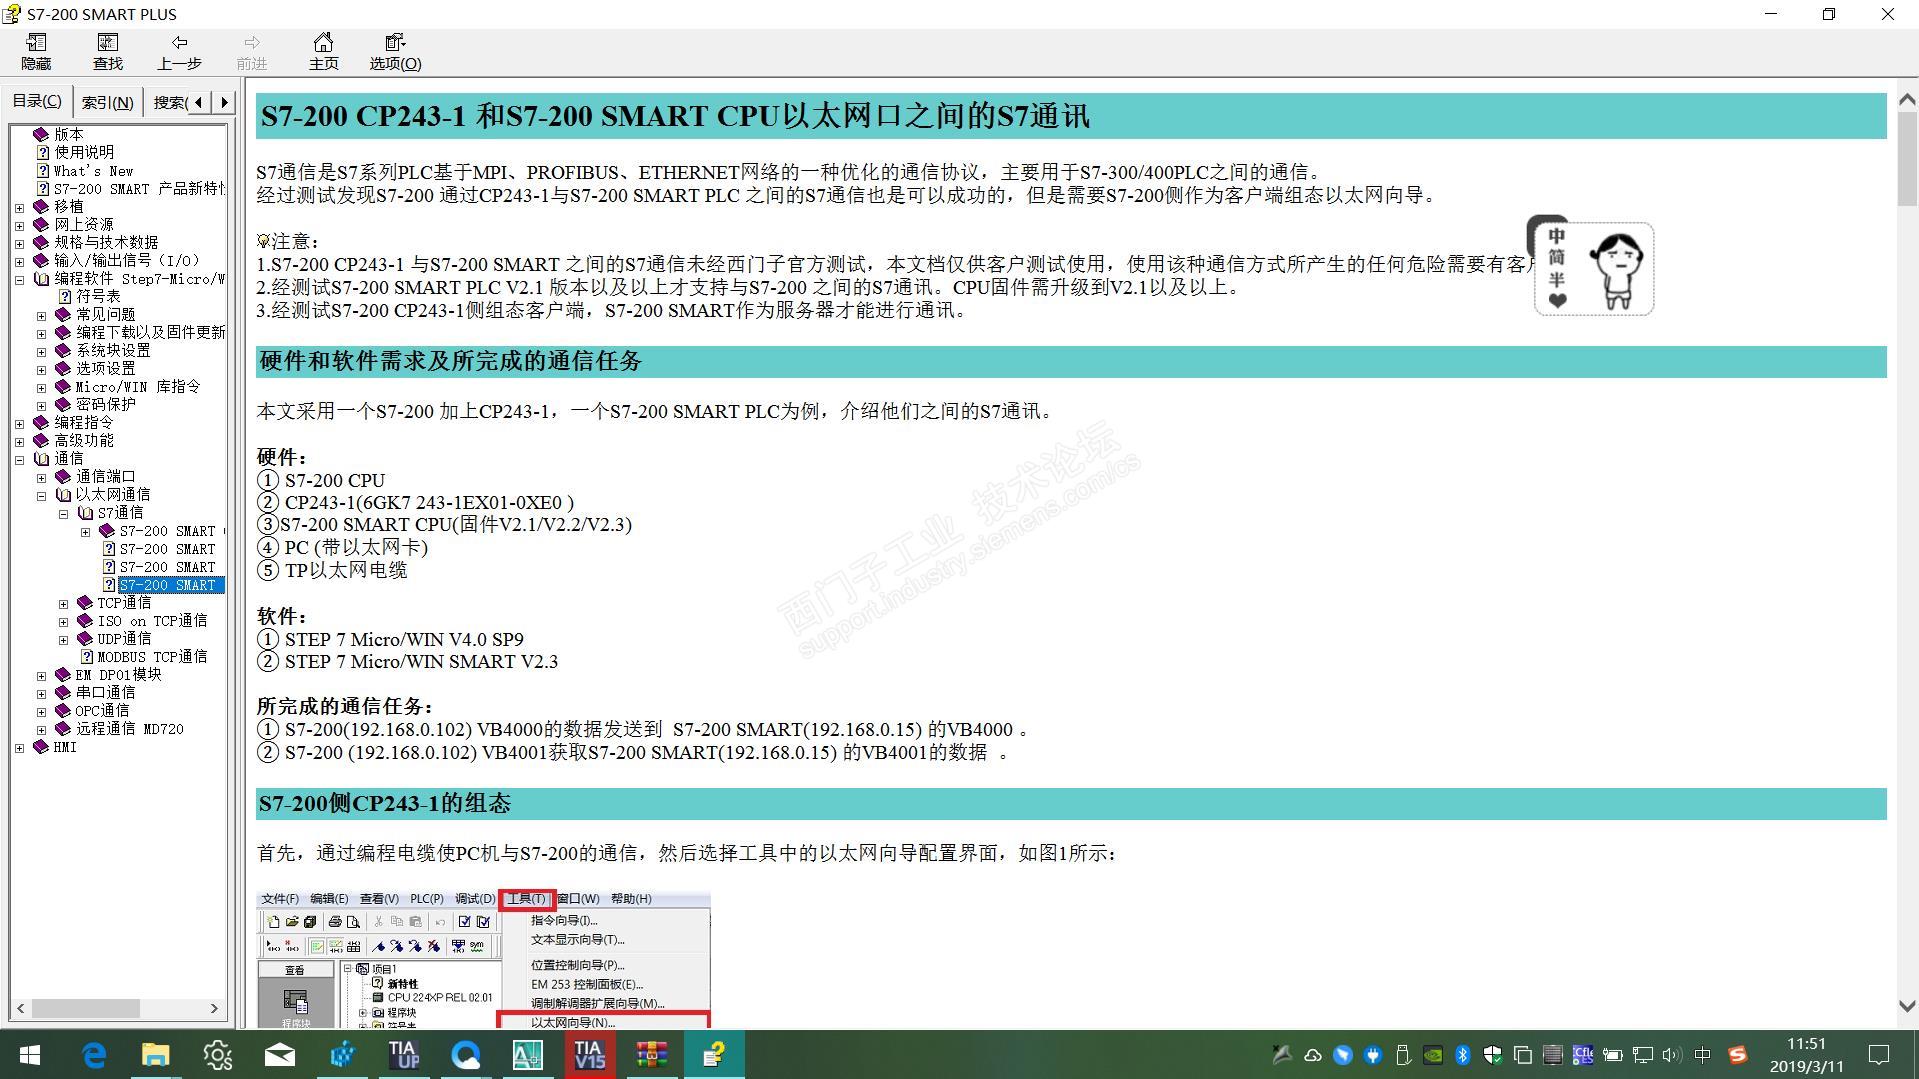
Task: Switch to the 索引(N) tab
Action: click(107, 102)
